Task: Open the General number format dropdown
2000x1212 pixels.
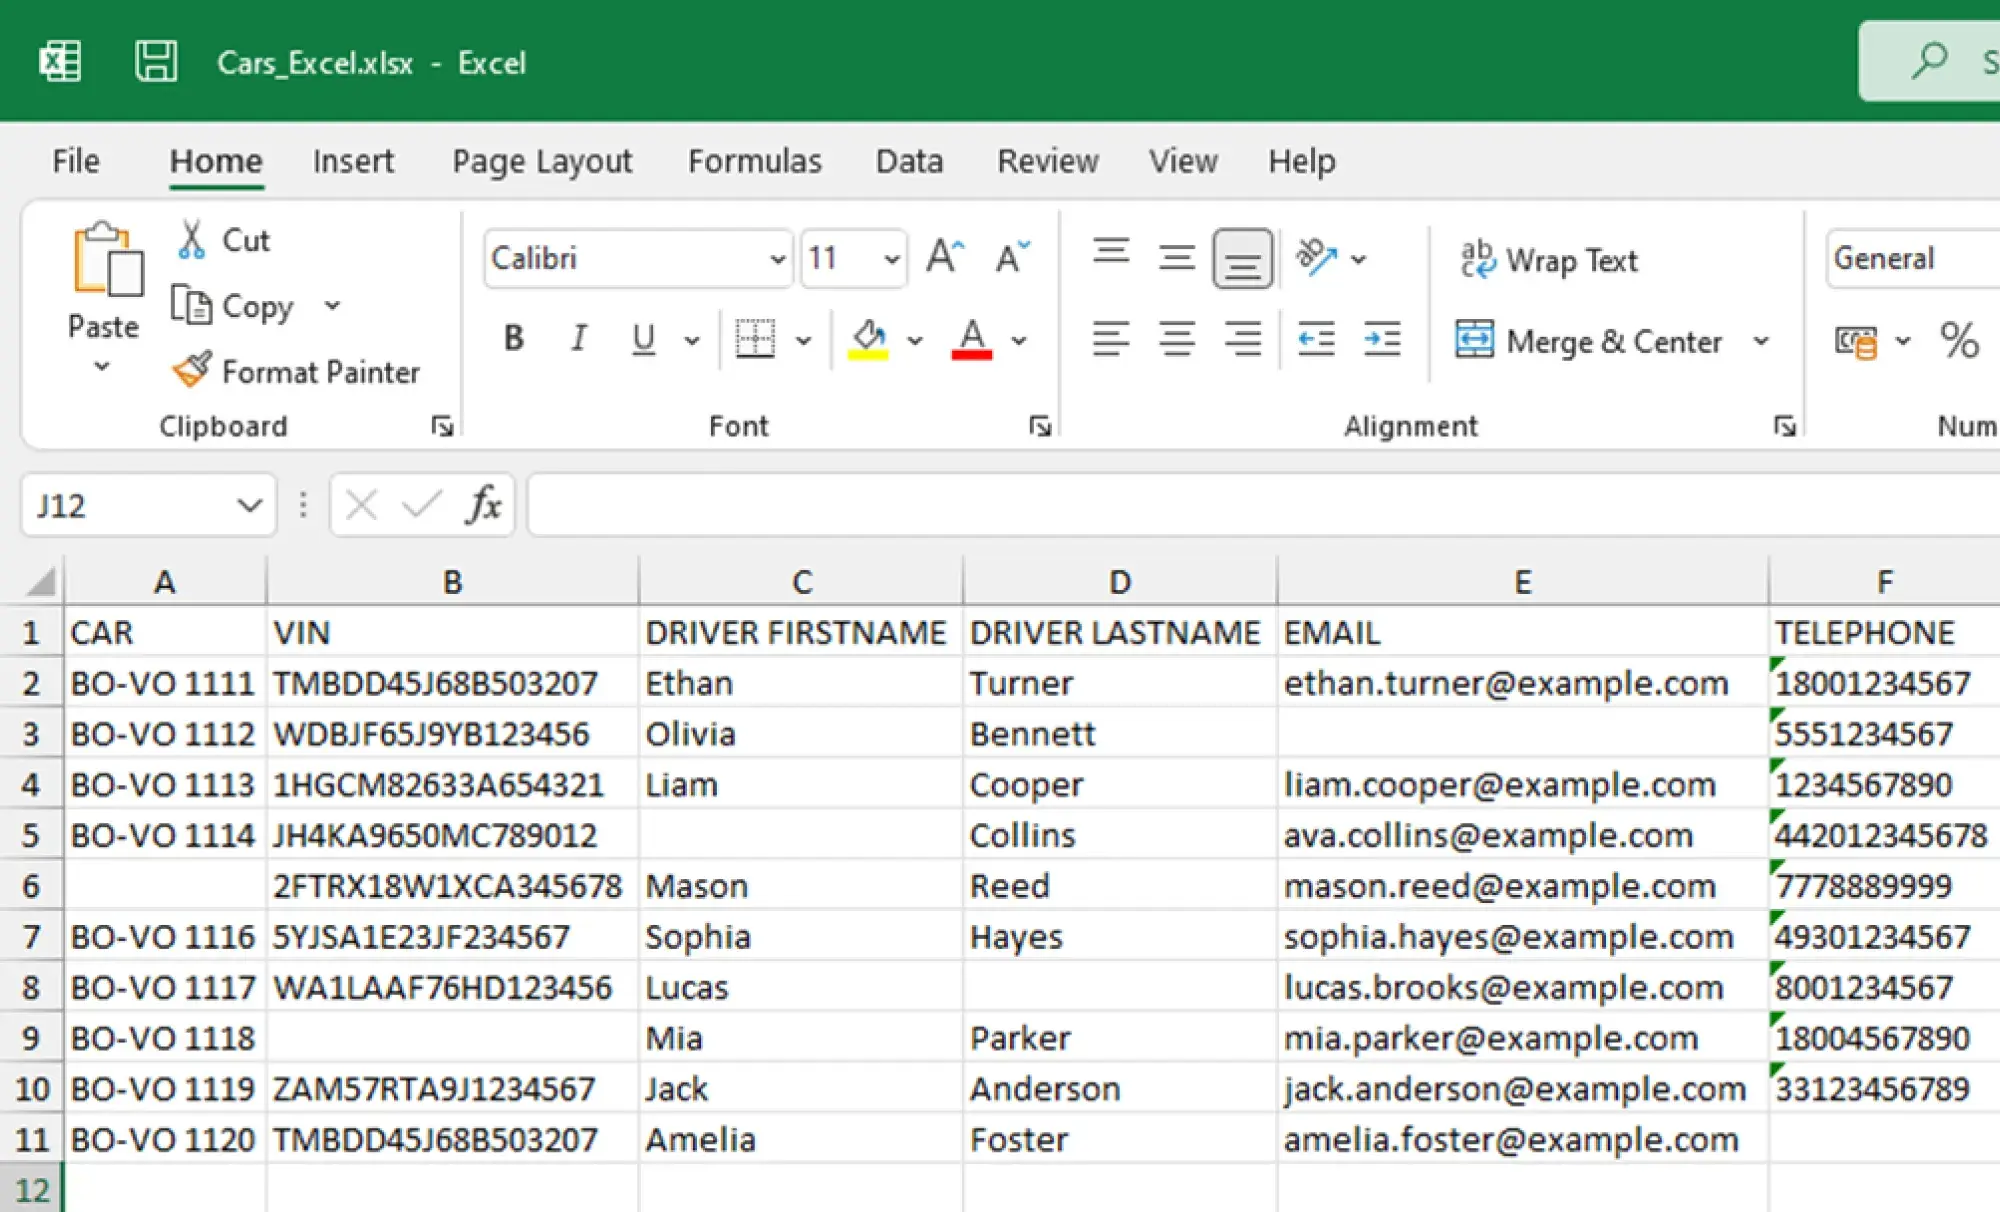Action: coord(1912,259)
